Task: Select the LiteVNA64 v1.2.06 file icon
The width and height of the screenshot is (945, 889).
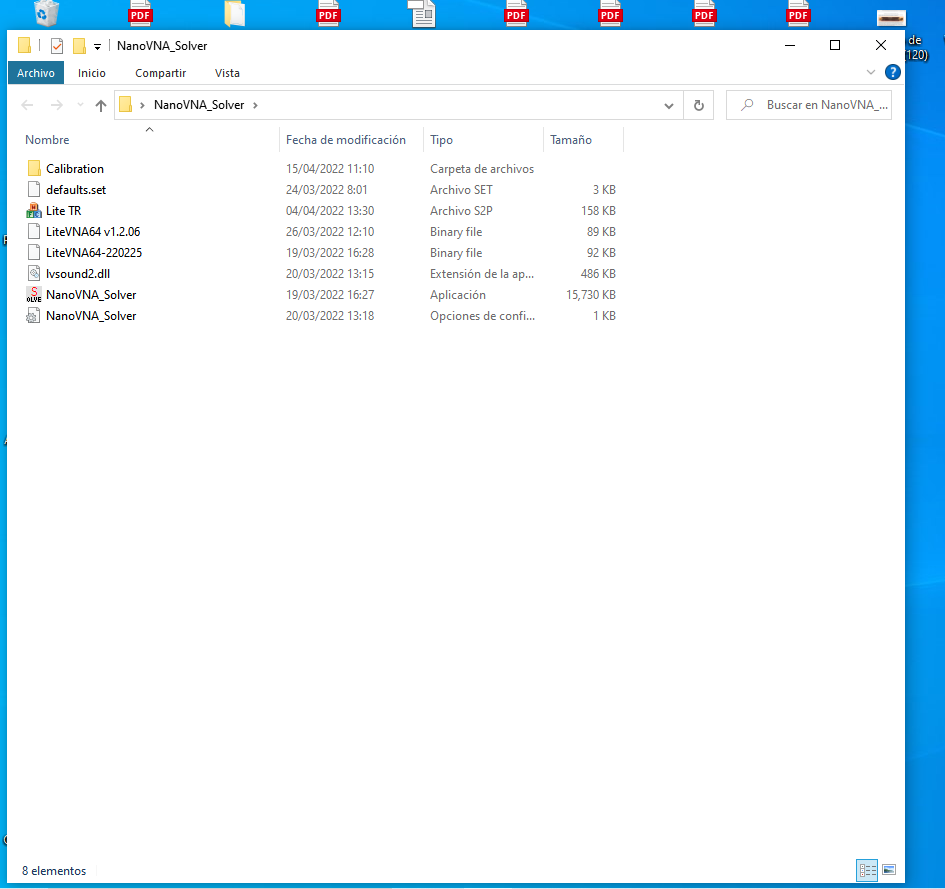Action: click(x=34, y=231)
